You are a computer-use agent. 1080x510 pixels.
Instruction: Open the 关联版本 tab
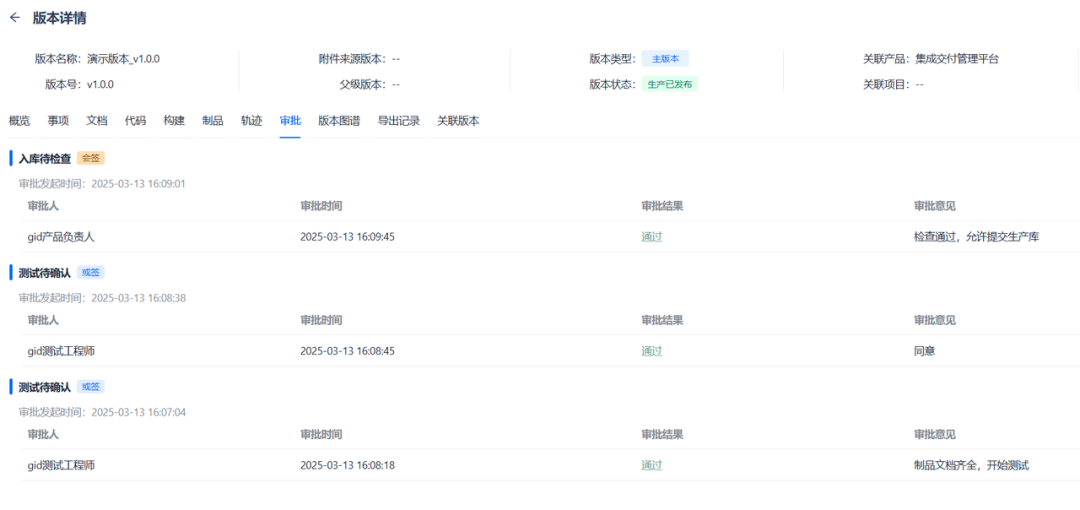coord(458,121)
